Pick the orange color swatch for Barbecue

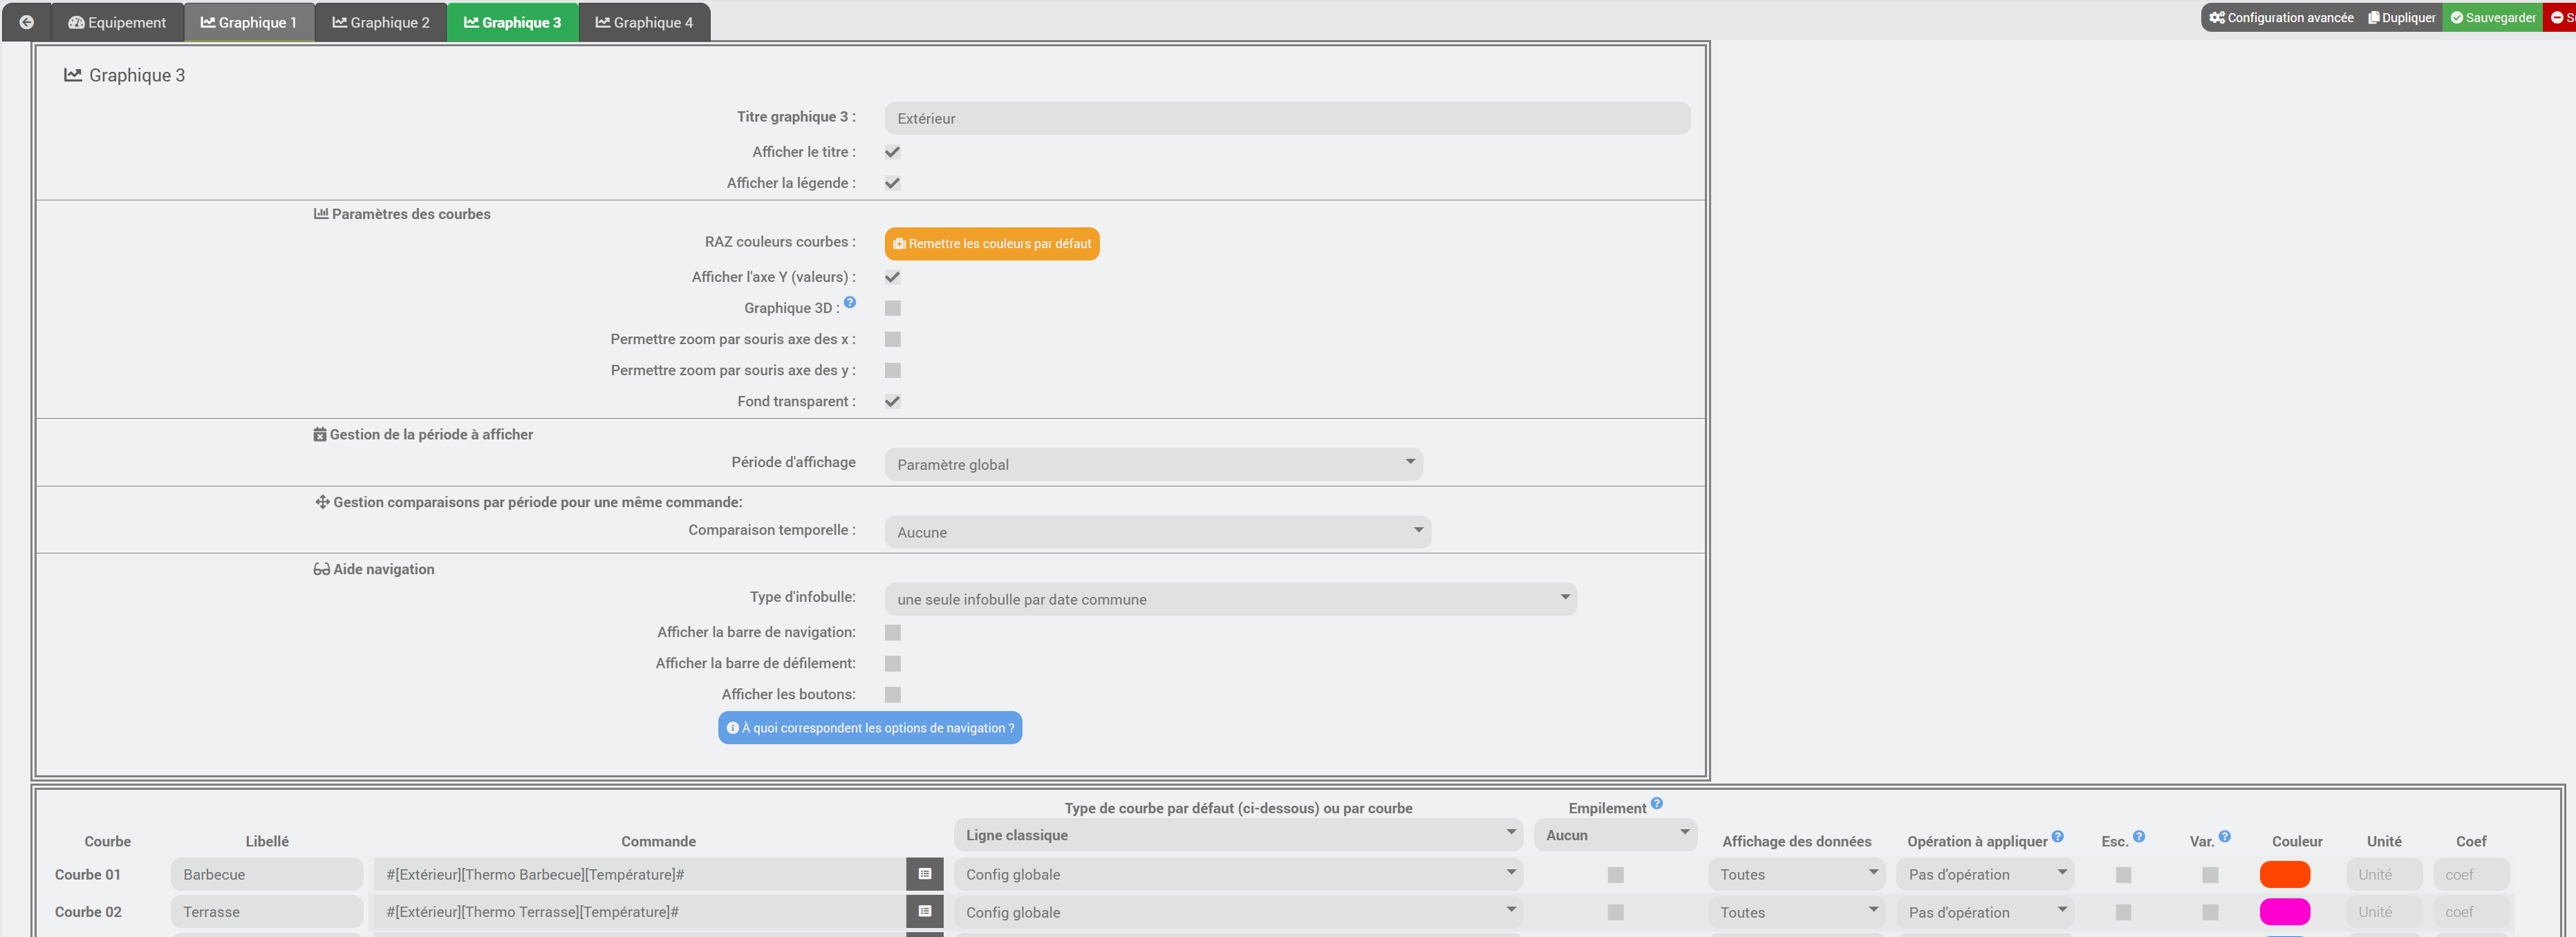click(2284, 874)
